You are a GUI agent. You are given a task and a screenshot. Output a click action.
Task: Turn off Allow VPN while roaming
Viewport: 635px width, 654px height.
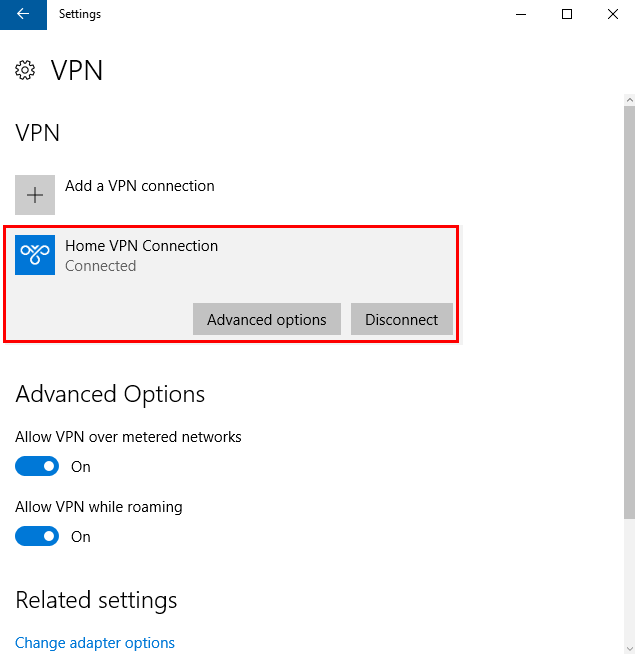[37, 537]
